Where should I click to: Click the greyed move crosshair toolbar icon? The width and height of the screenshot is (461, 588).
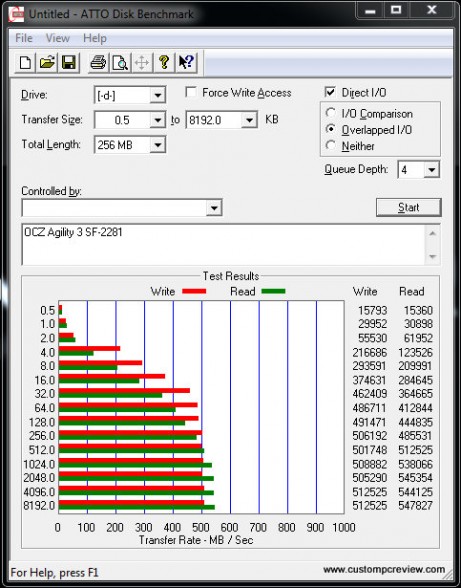tap(142, 62)
